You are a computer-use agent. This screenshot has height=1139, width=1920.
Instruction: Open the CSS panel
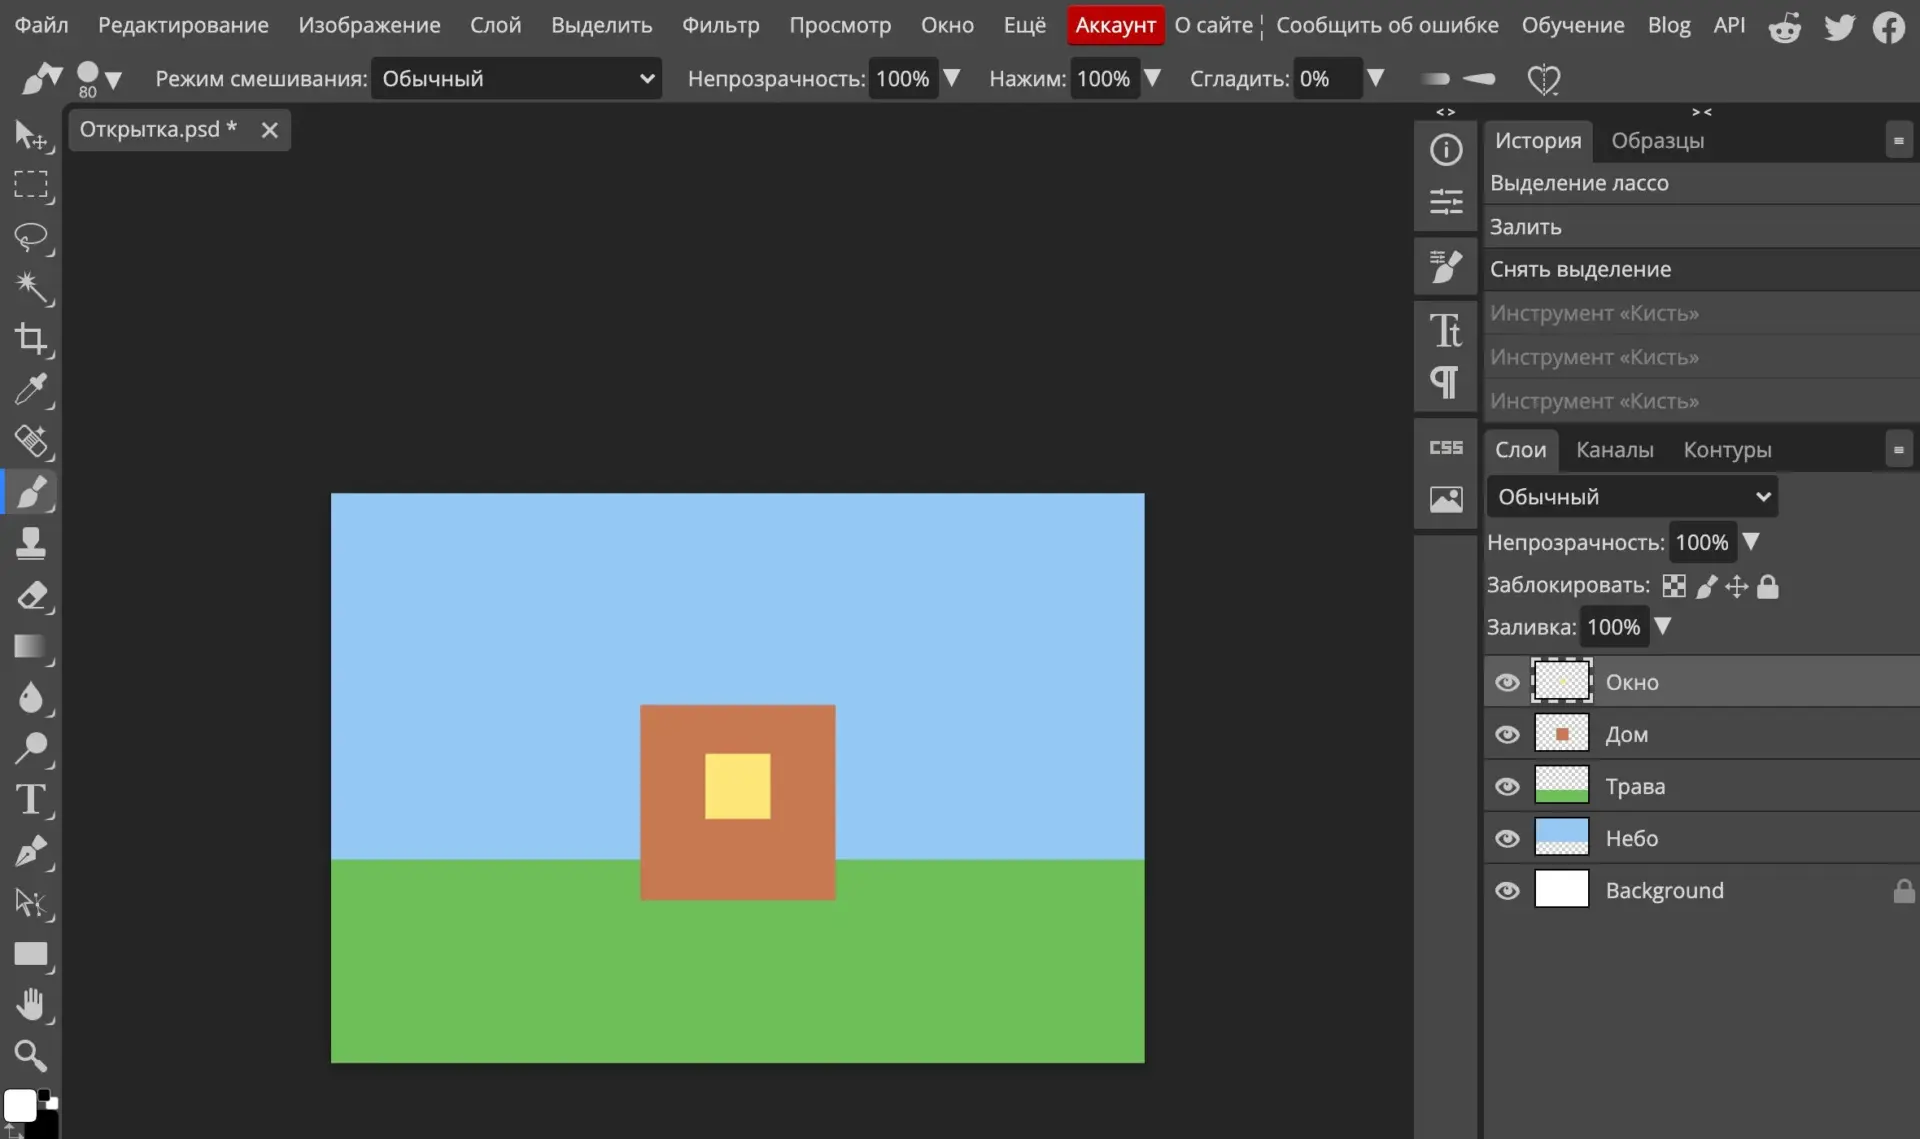coord(1445,447)
